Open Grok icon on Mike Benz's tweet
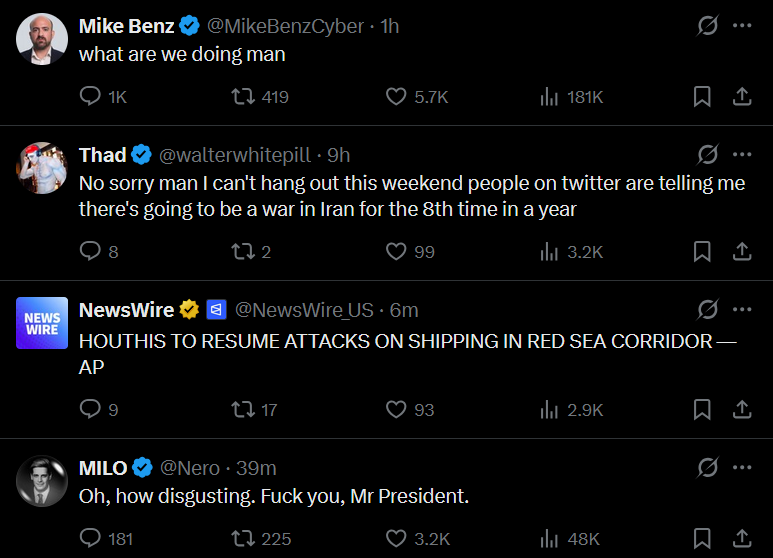 pyautogui.click(x=707, y=26)
